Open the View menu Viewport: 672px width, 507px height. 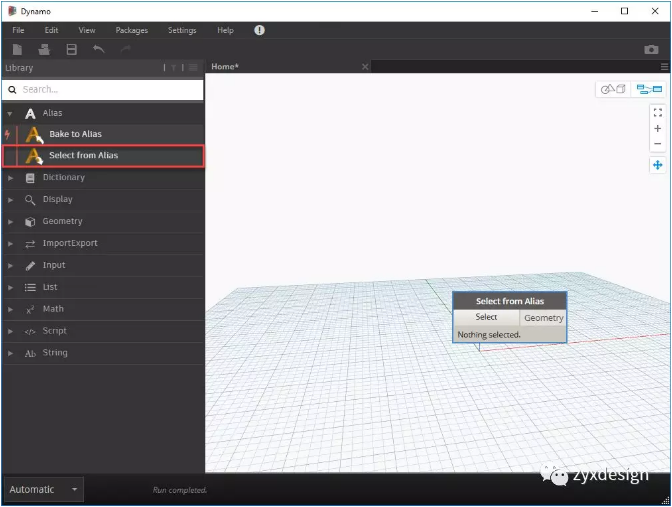point(87,30)
